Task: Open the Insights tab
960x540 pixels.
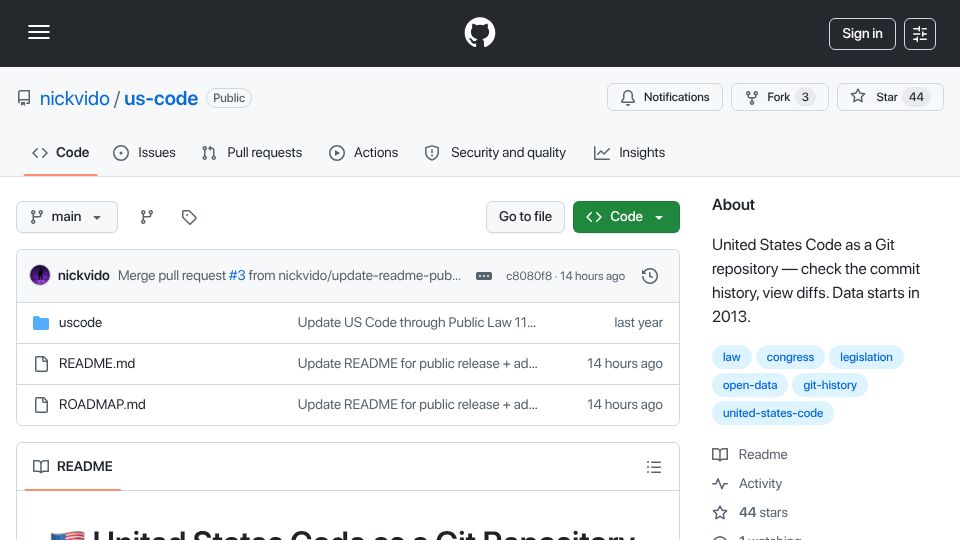Action: coord(629,152)
